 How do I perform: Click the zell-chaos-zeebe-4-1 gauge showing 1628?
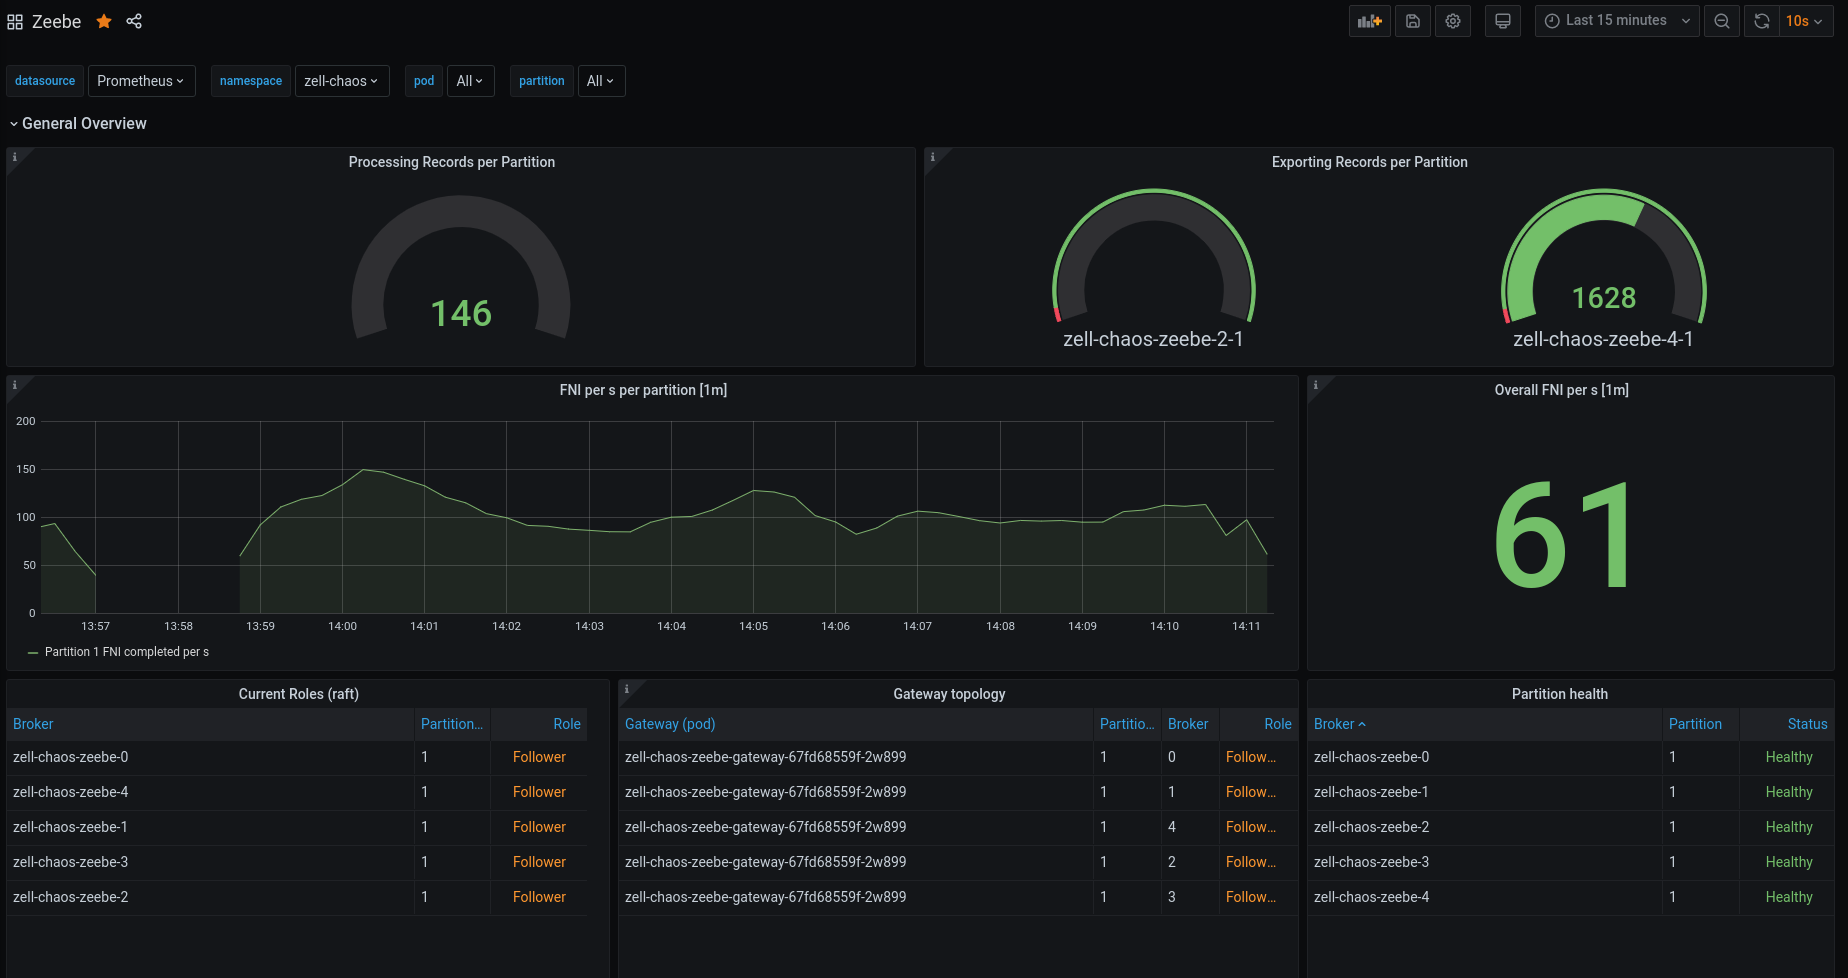pyautogui.click(x=1603, y=269)
